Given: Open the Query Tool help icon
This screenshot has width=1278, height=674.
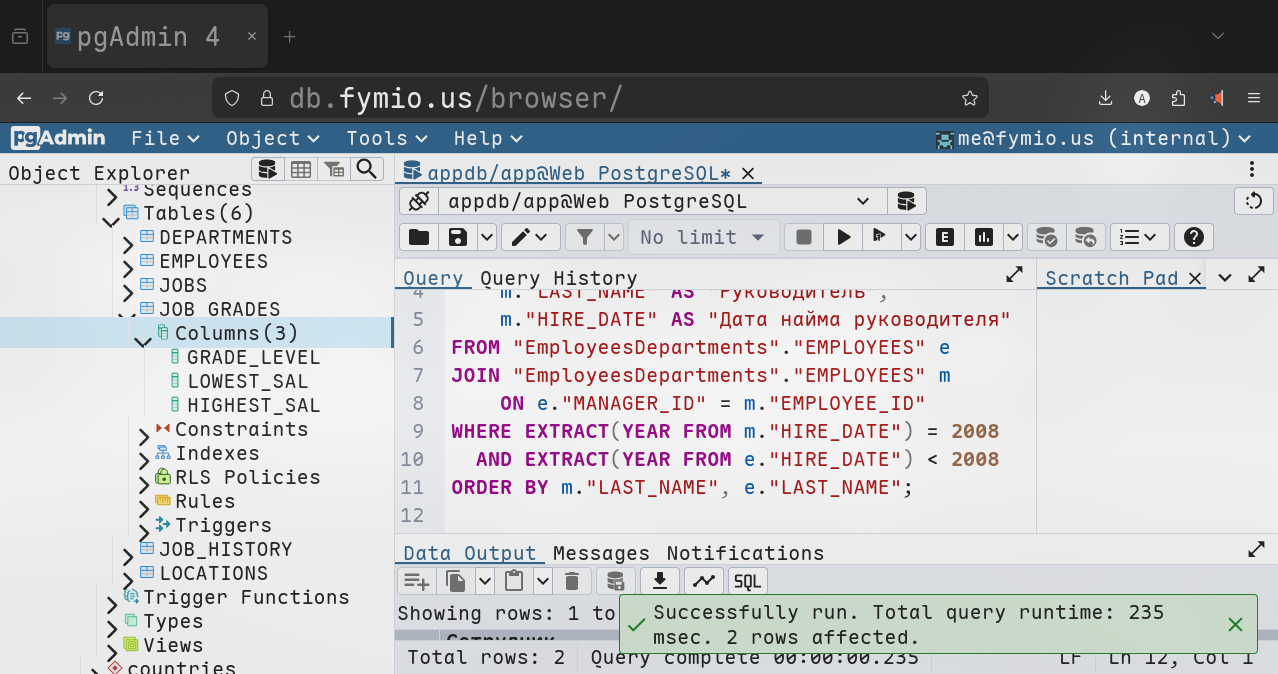Looking at the screenshot, I should pyautogui.click(x=1192, y=237).
